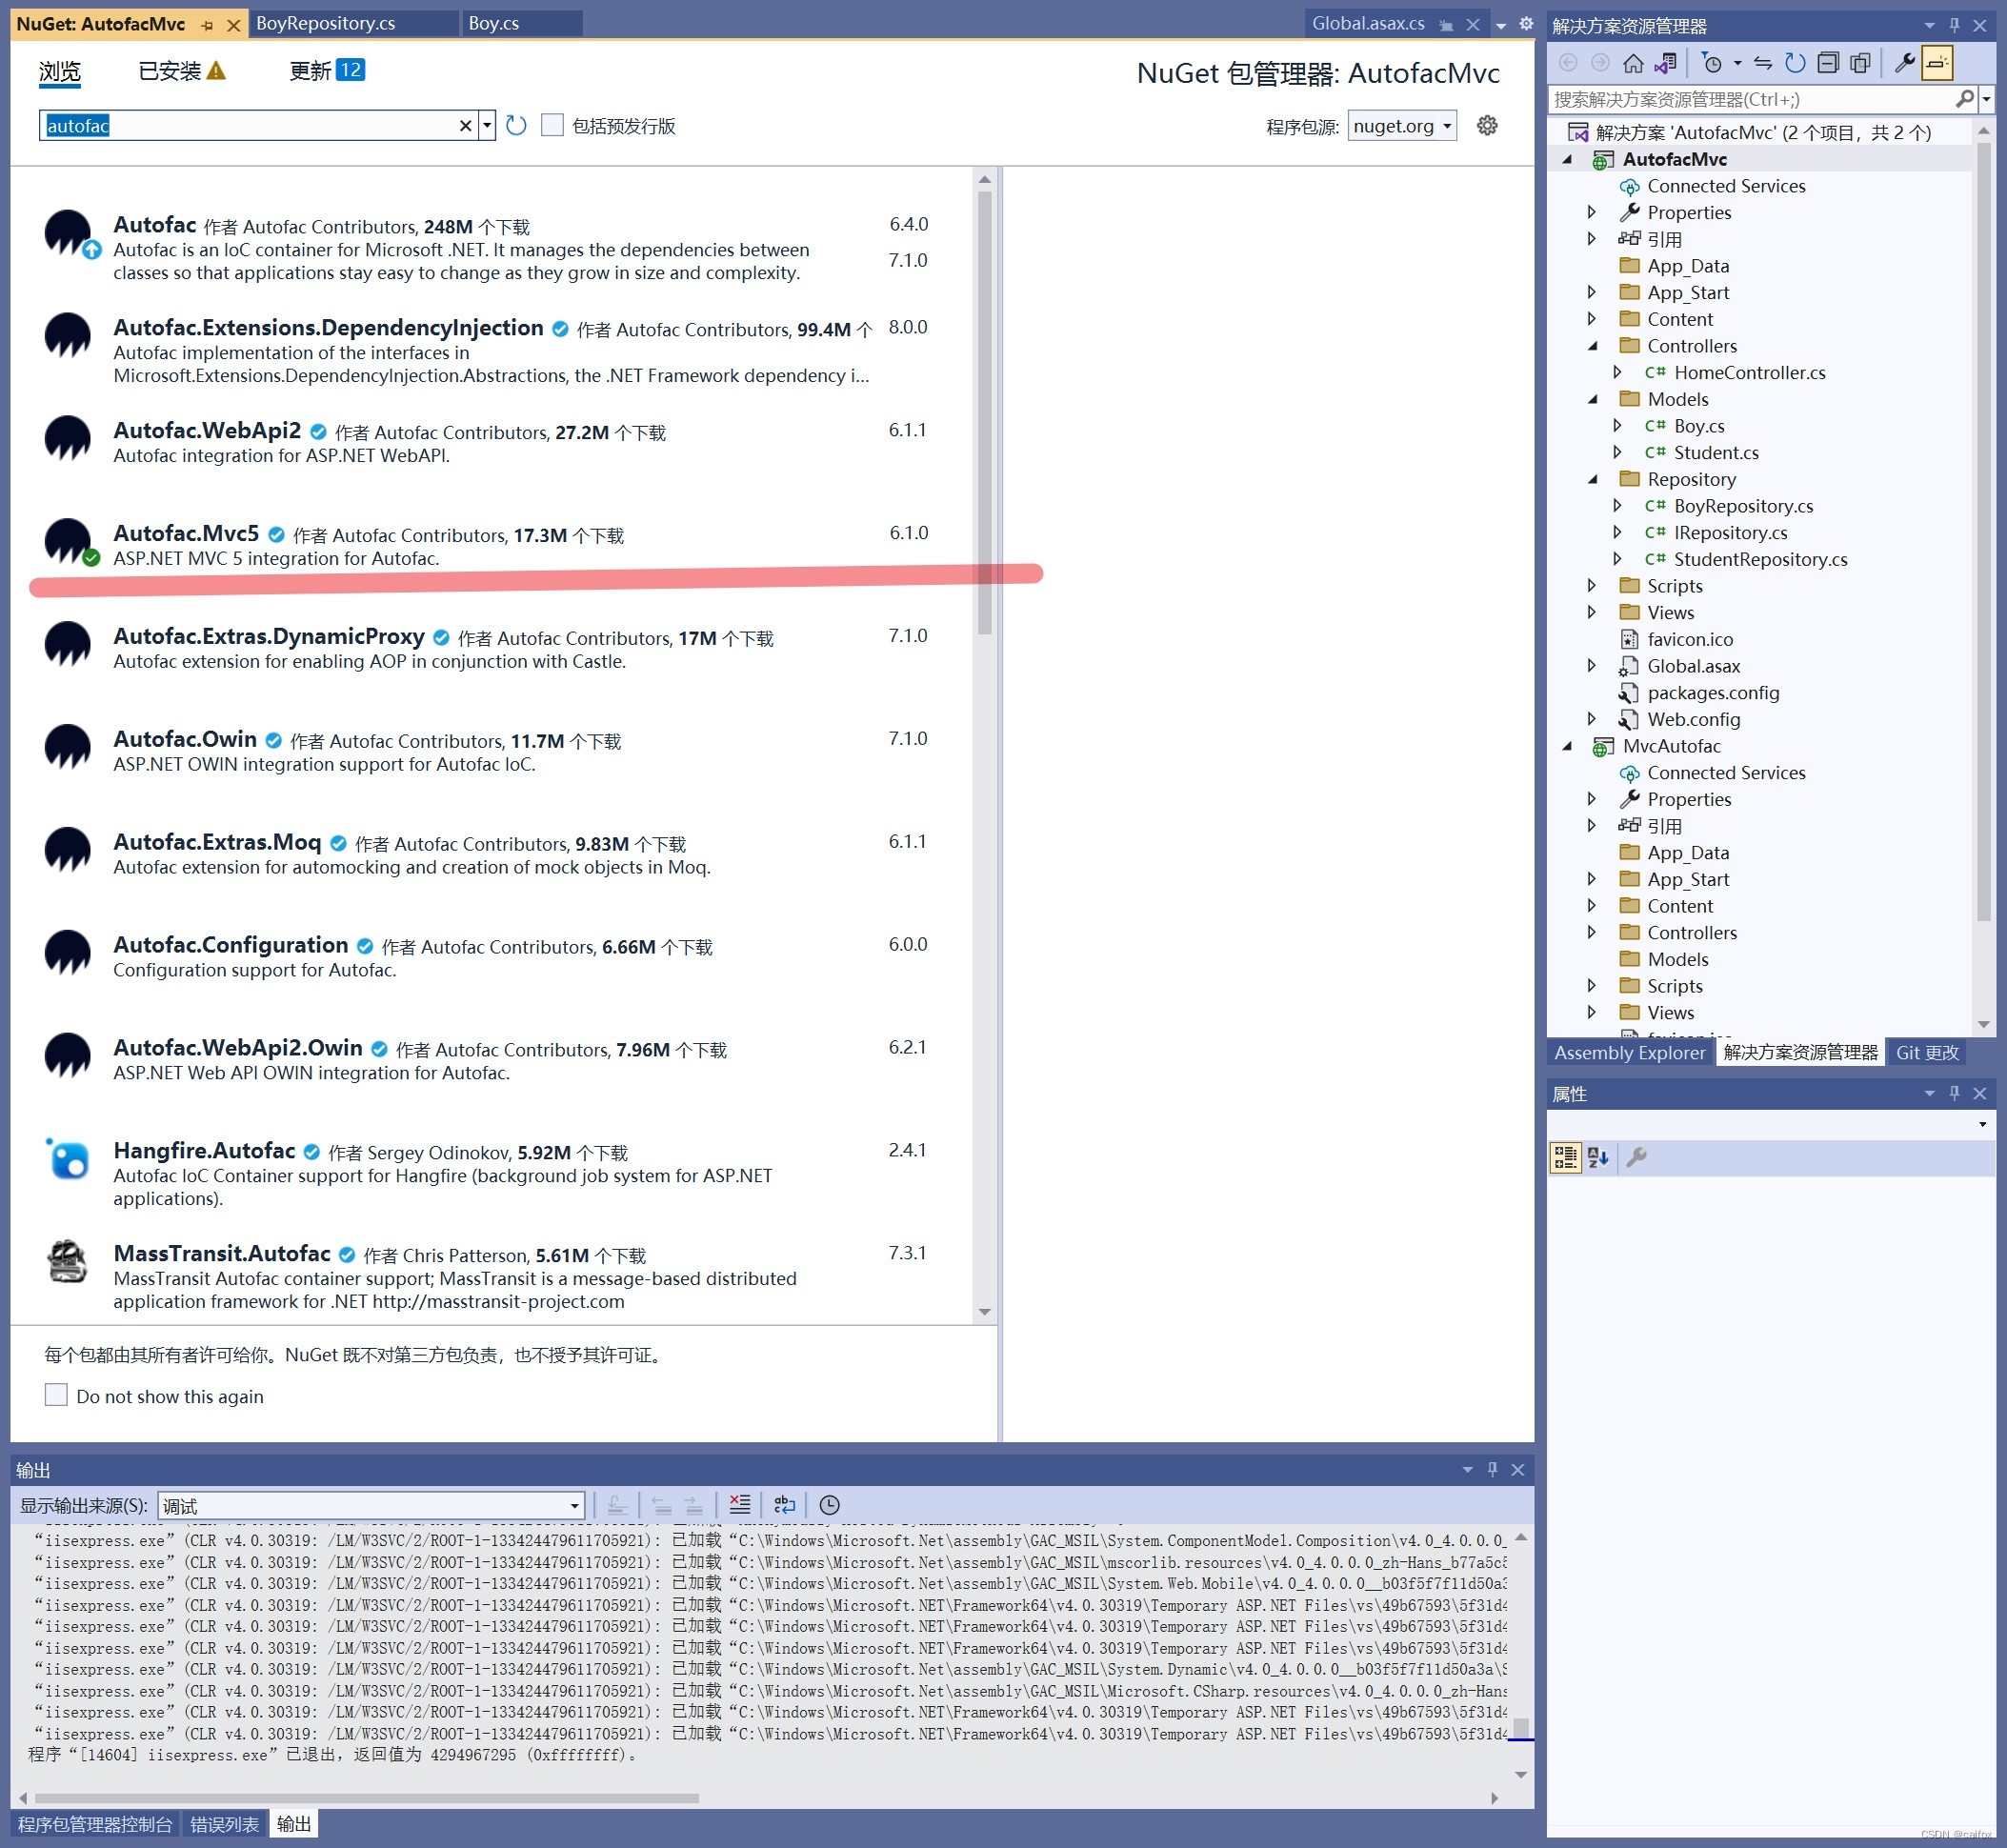Click the Solution Explorer sync refresh icon

point(1795,64)
